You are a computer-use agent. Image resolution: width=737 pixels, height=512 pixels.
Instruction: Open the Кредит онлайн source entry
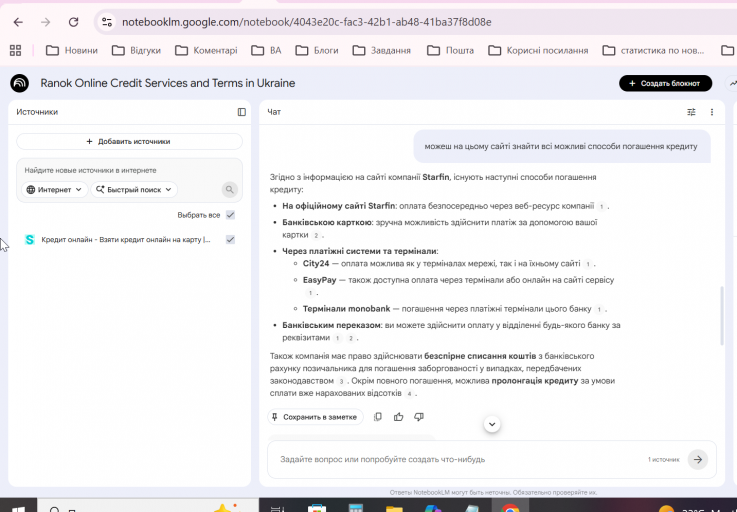pos(125,240)
